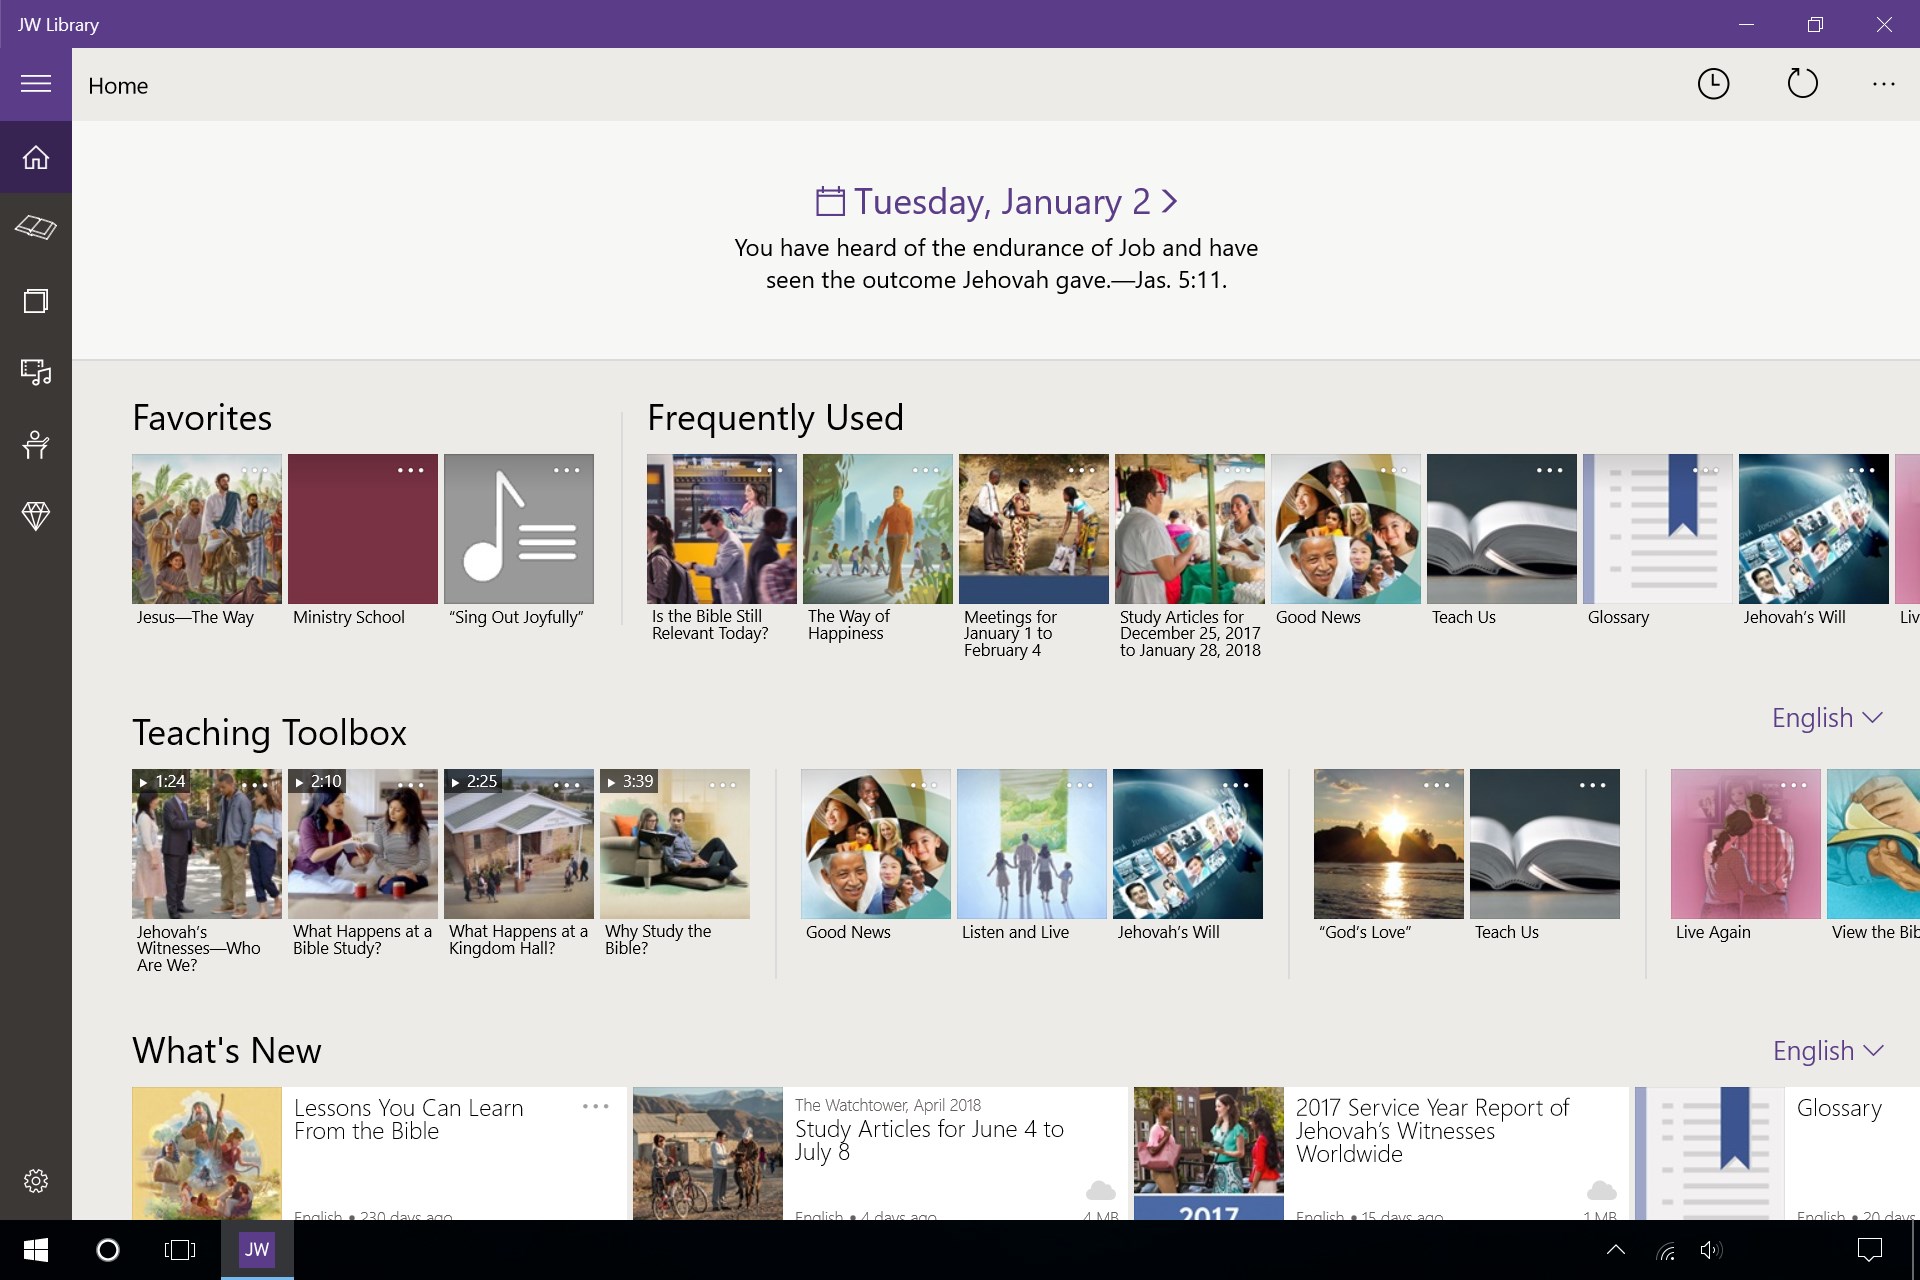
Task: Open the hamburger navigation menu
Action: [36, 84]
